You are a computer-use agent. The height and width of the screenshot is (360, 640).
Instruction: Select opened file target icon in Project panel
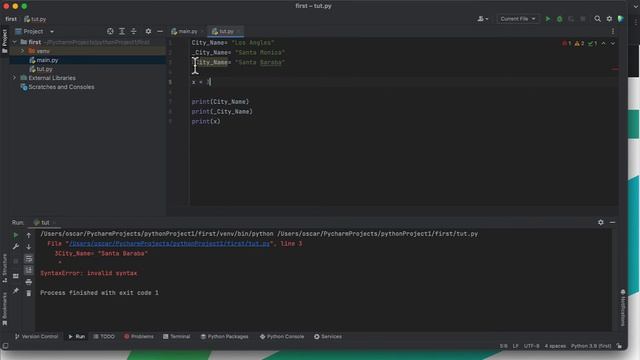[x=110, y=31]
